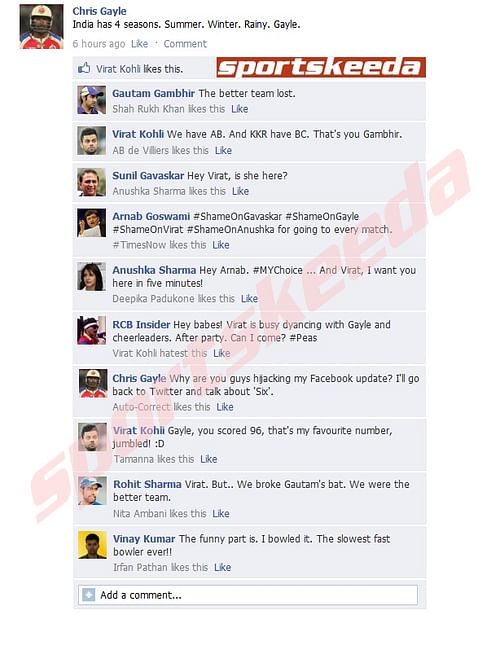The width and height of the screenshot is (500, 668).
Task: Like the original post under the 6 hours ago timestamp
Action: pyautogui.click(x=139, y=44)
